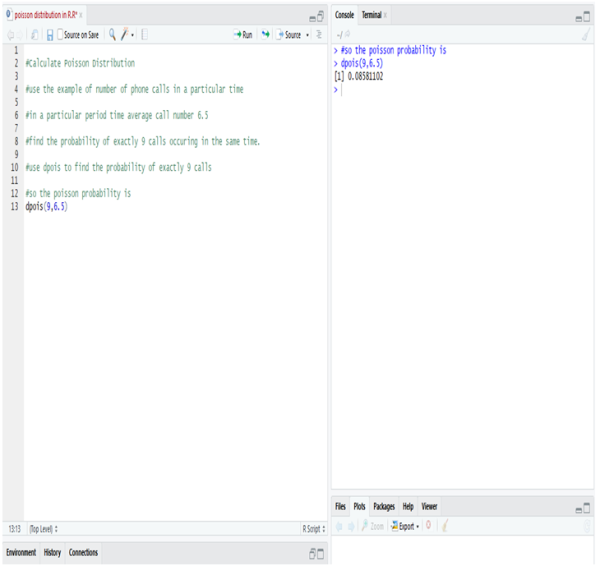Viewport: 600px width, 566px height.
Task: Show script in new window icon
Action: (35, 35)
